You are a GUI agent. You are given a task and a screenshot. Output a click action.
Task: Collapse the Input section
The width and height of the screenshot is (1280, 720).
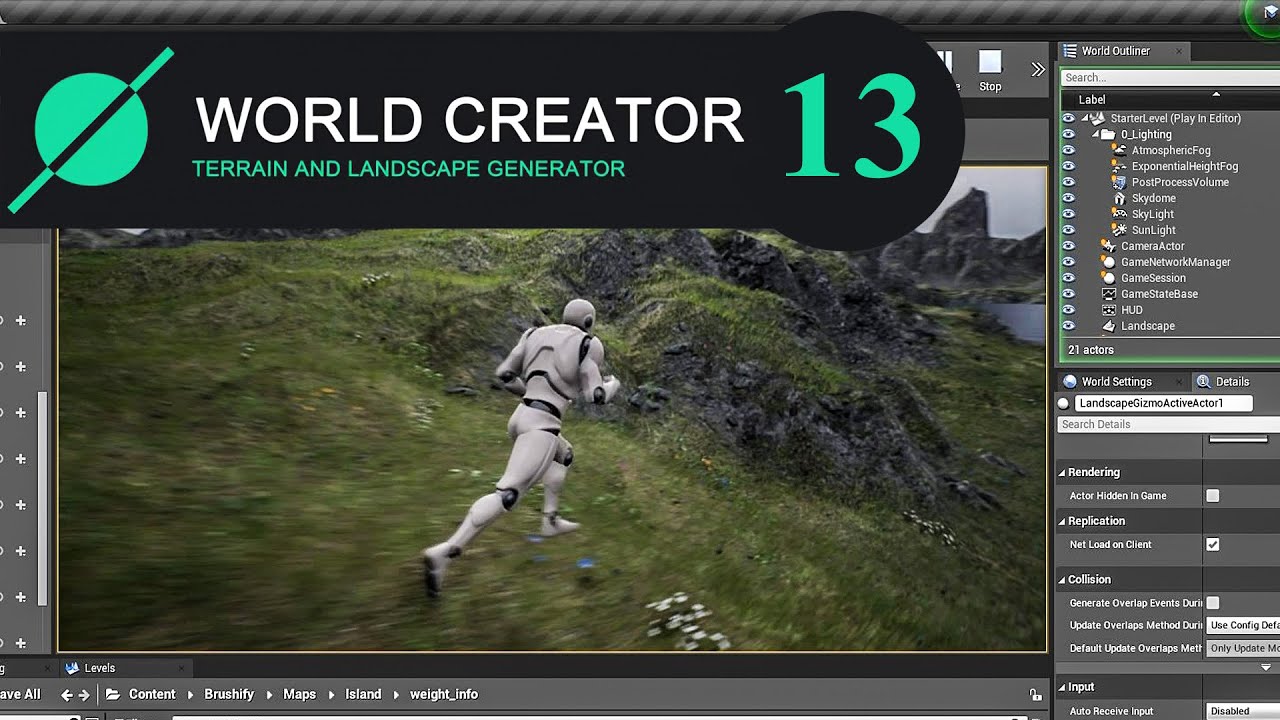(x=1062, y=687)
